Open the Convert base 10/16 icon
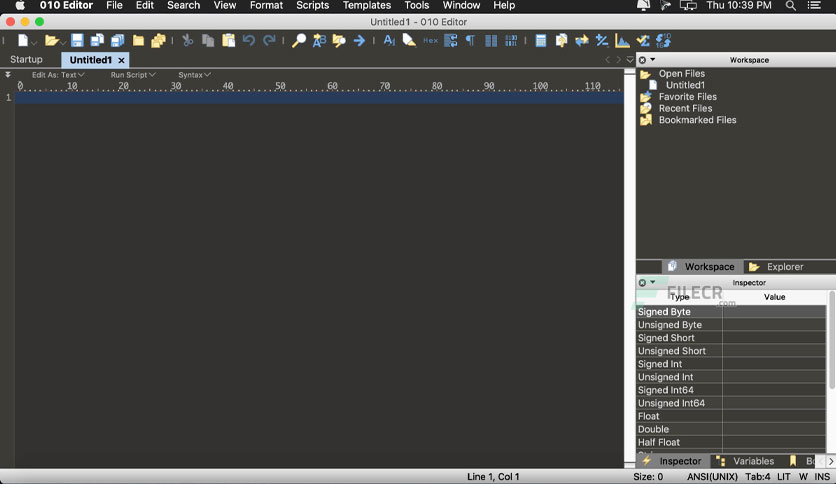The image size is (836, 484). pyautogui.click(x=663, y=41)
